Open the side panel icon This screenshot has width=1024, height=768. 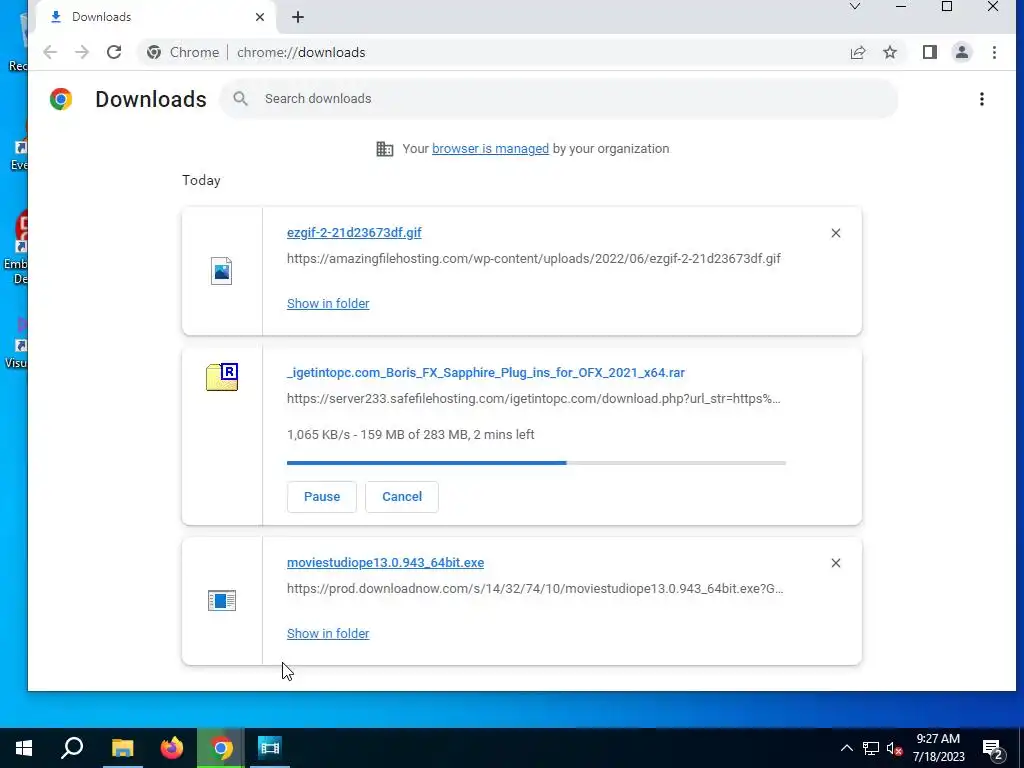coord(930,52)
